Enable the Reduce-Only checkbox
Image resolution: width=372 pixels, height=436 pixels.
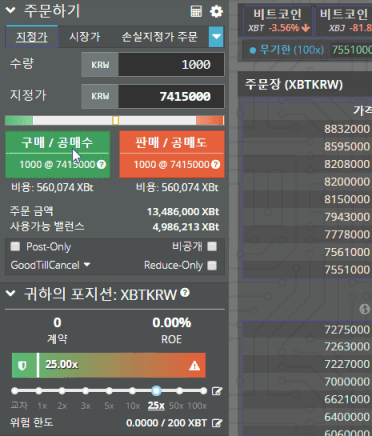212,265
